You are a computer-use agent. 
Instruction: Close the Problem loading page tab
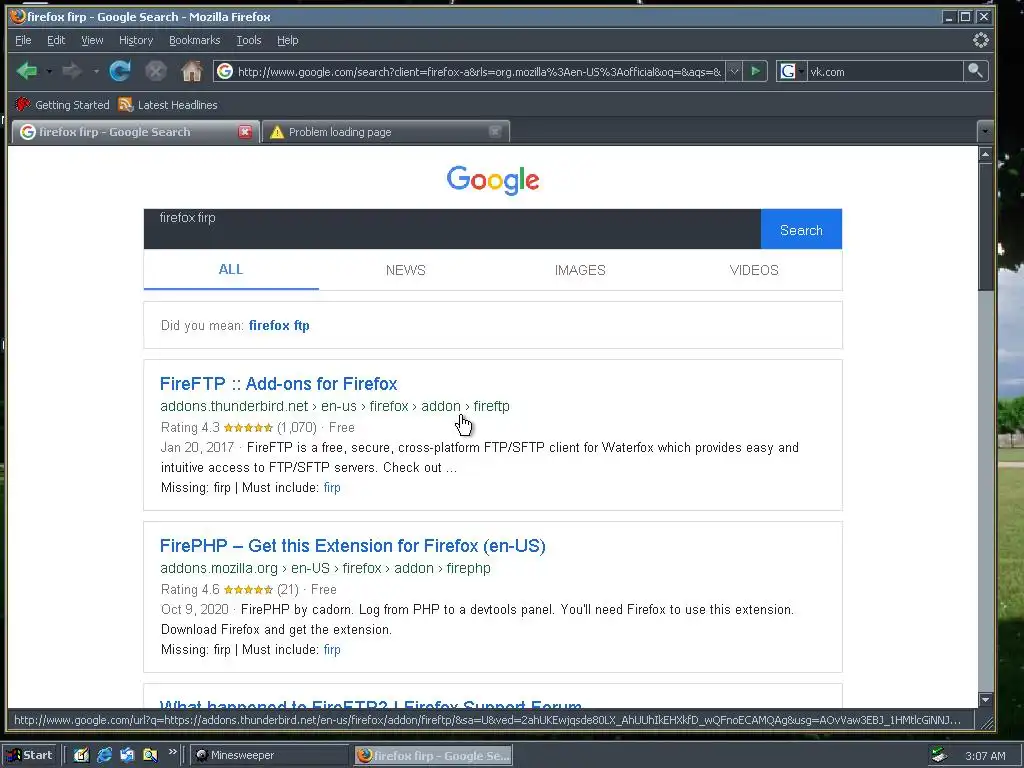point(494,132)
